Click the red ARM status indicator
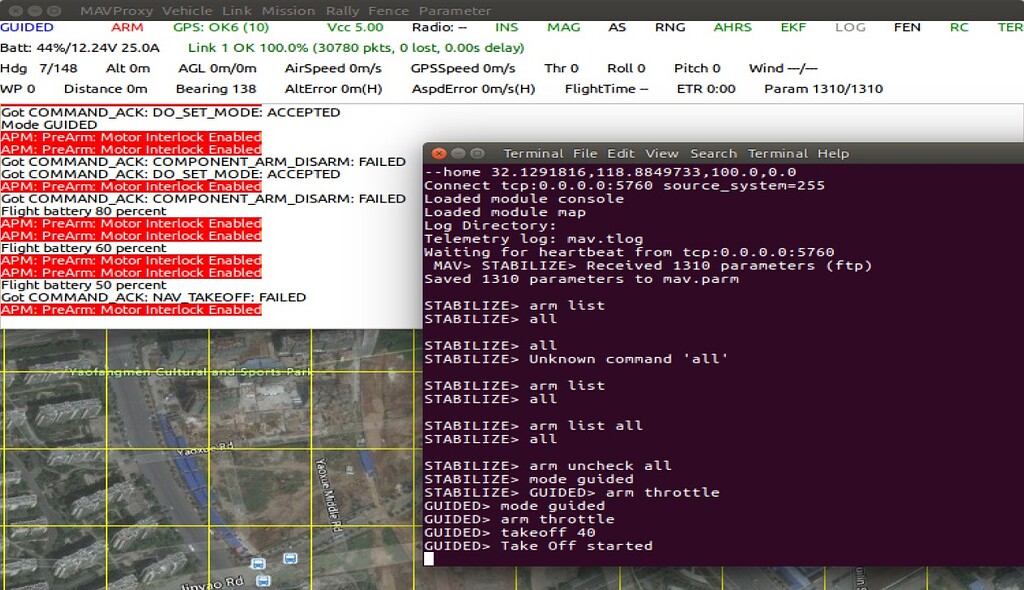Screen dimensions: 1024x590 tap(127, 27)
